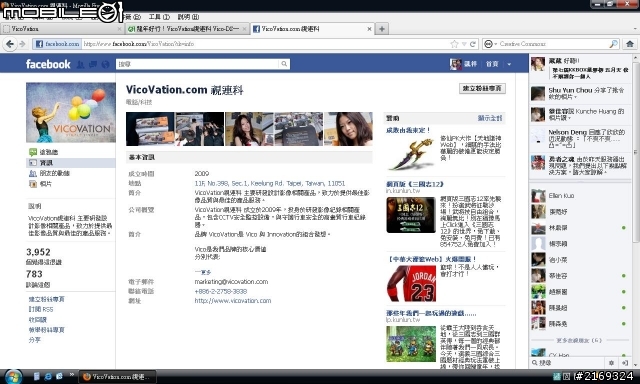Expand more online friends (6) in chat
The height and width of the screenshot is (384, 640).
point(579,340)
